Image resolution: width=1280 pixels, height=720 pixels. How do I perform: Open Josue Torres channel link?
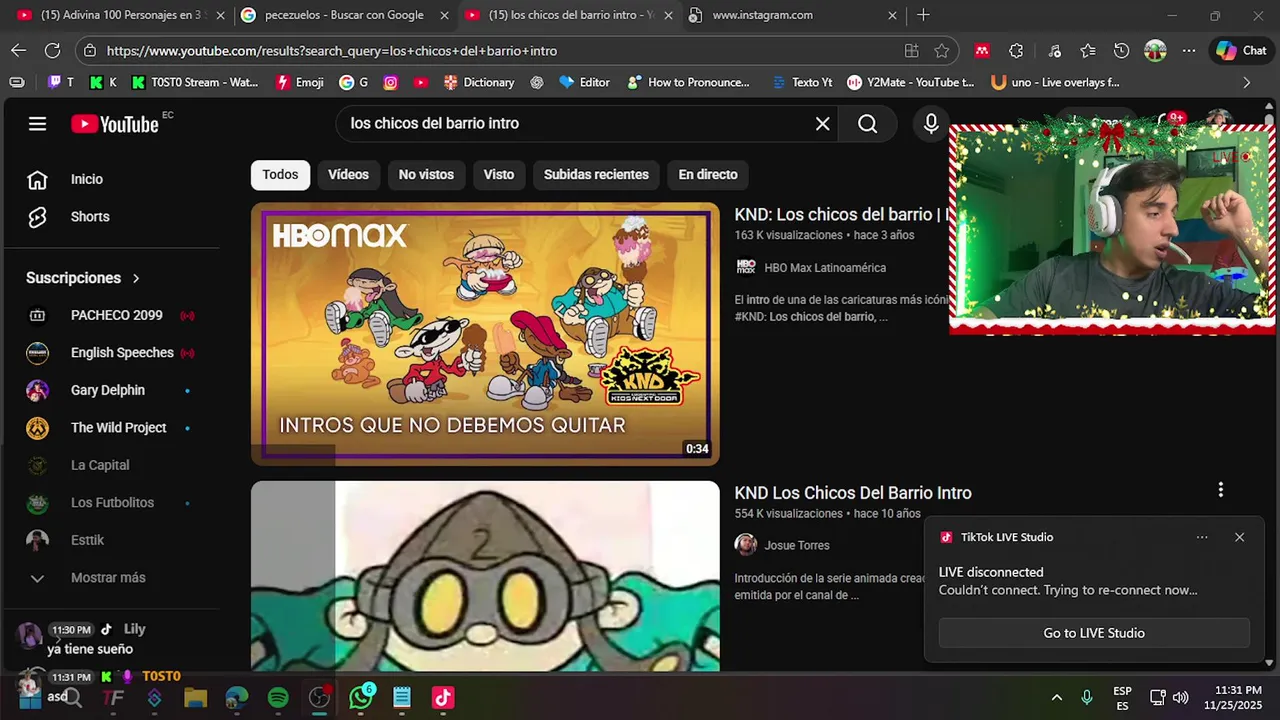tap(797, 545)
